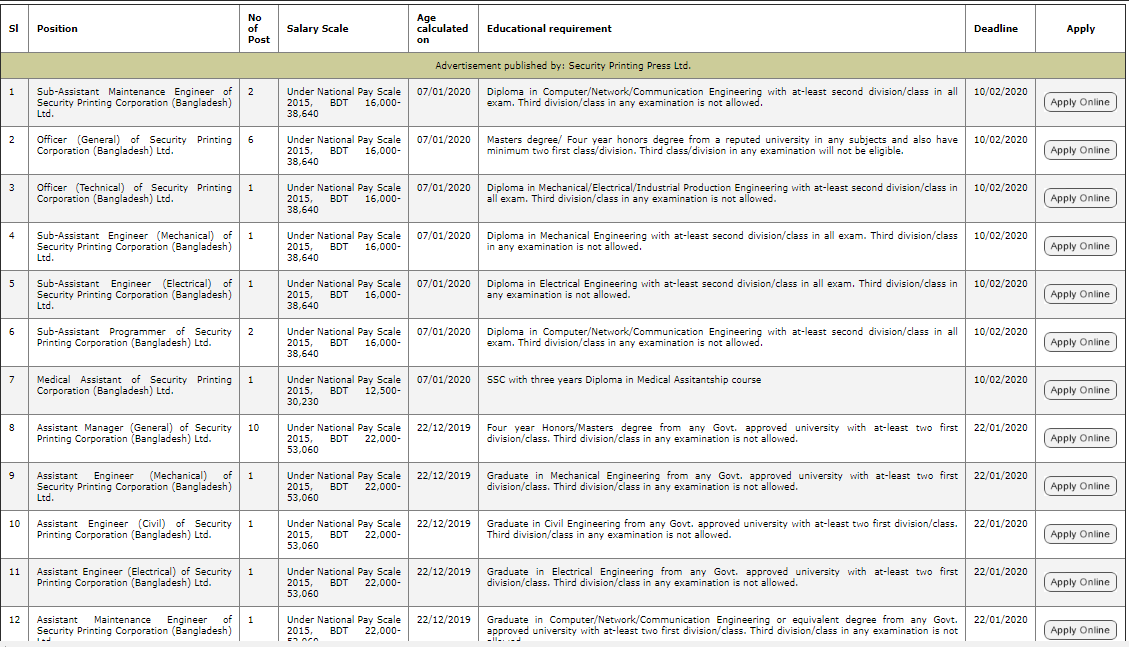Click Masters degree requirement for Officer (General)
This screenshot has width=1129, height=647.
722,145
